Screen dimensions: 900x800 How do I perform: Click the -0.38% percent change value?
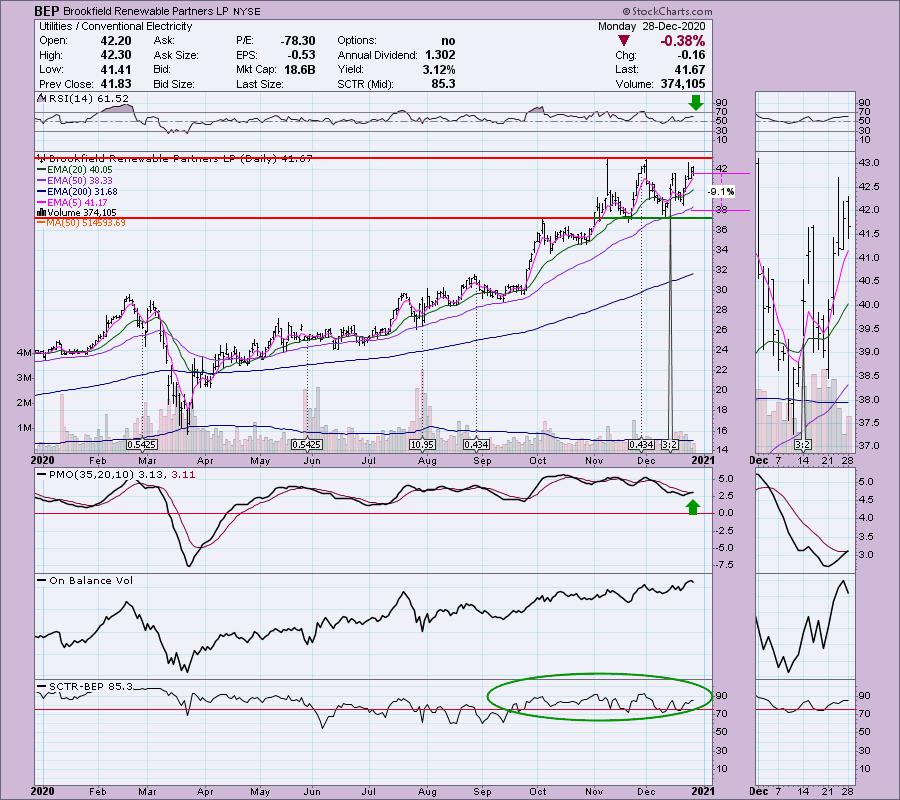(x=682, y=41)
